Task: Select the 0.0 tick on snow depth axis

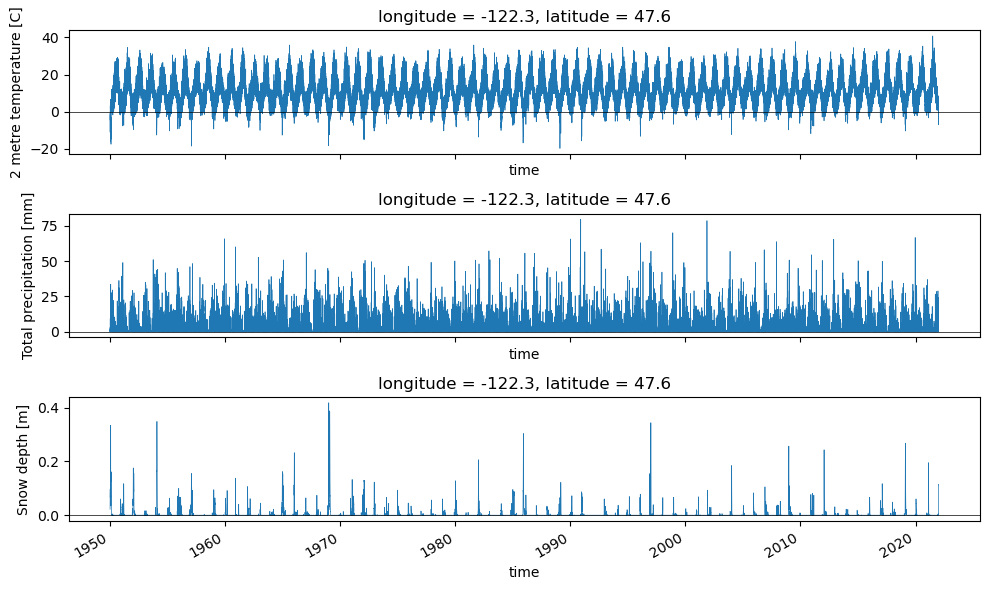Action: point(49,516)
